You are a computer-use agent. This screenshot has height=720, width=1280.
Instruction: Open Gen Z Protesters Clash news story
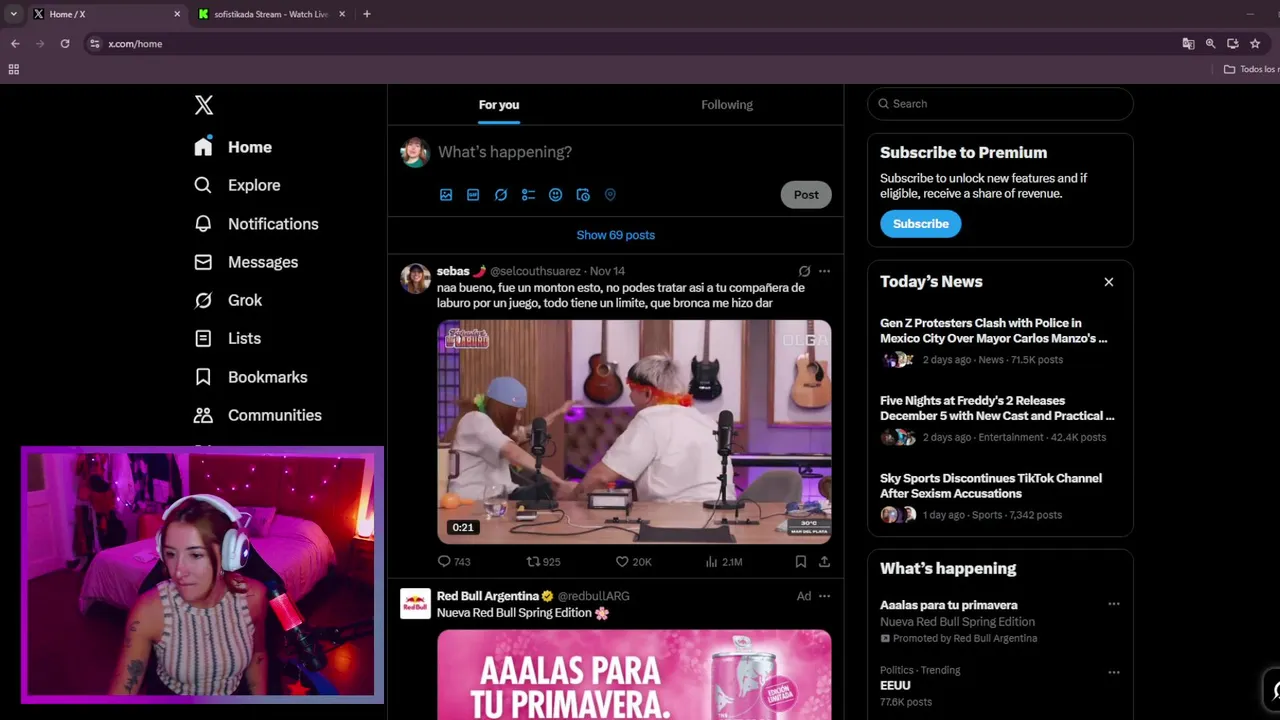point(1000,341)
